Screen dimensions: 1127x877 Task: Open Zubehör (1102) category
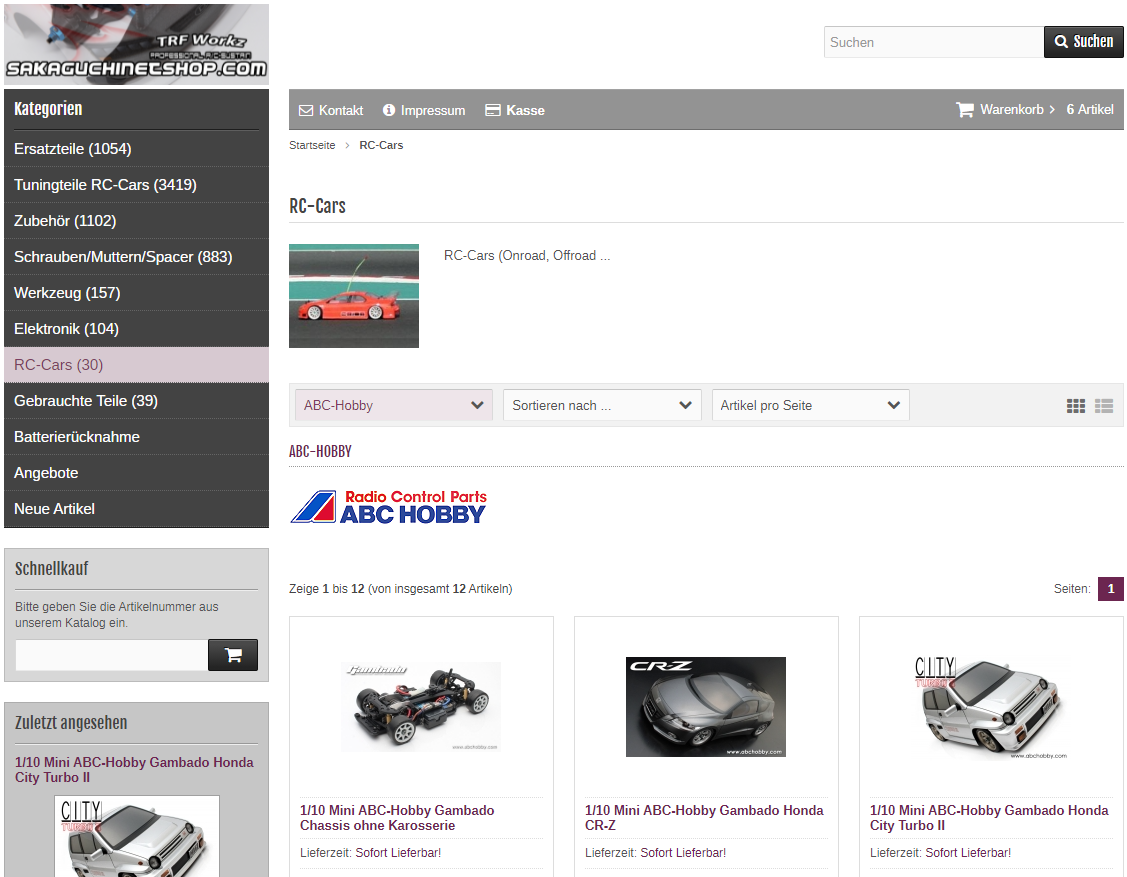(137, 221)
